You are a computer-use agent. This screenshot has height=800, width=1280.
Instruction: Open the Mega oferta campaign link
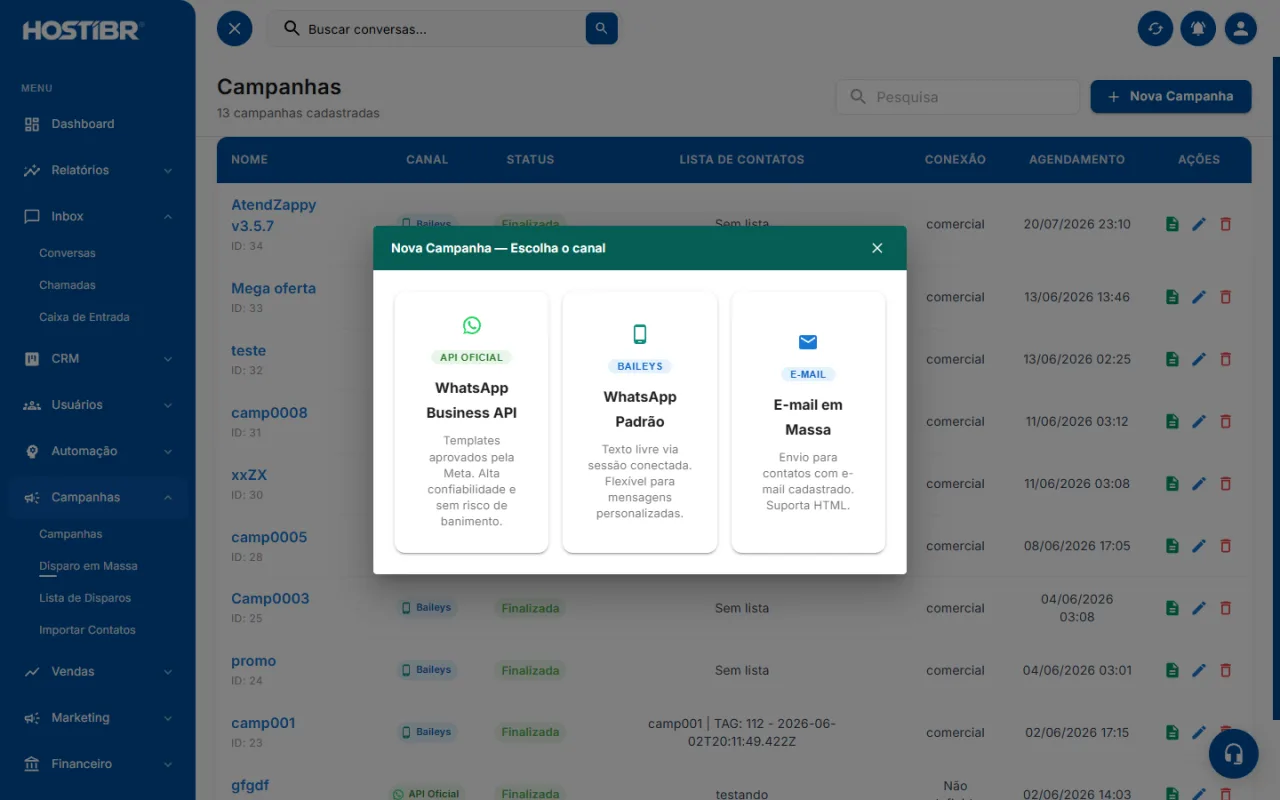point(273,288)
